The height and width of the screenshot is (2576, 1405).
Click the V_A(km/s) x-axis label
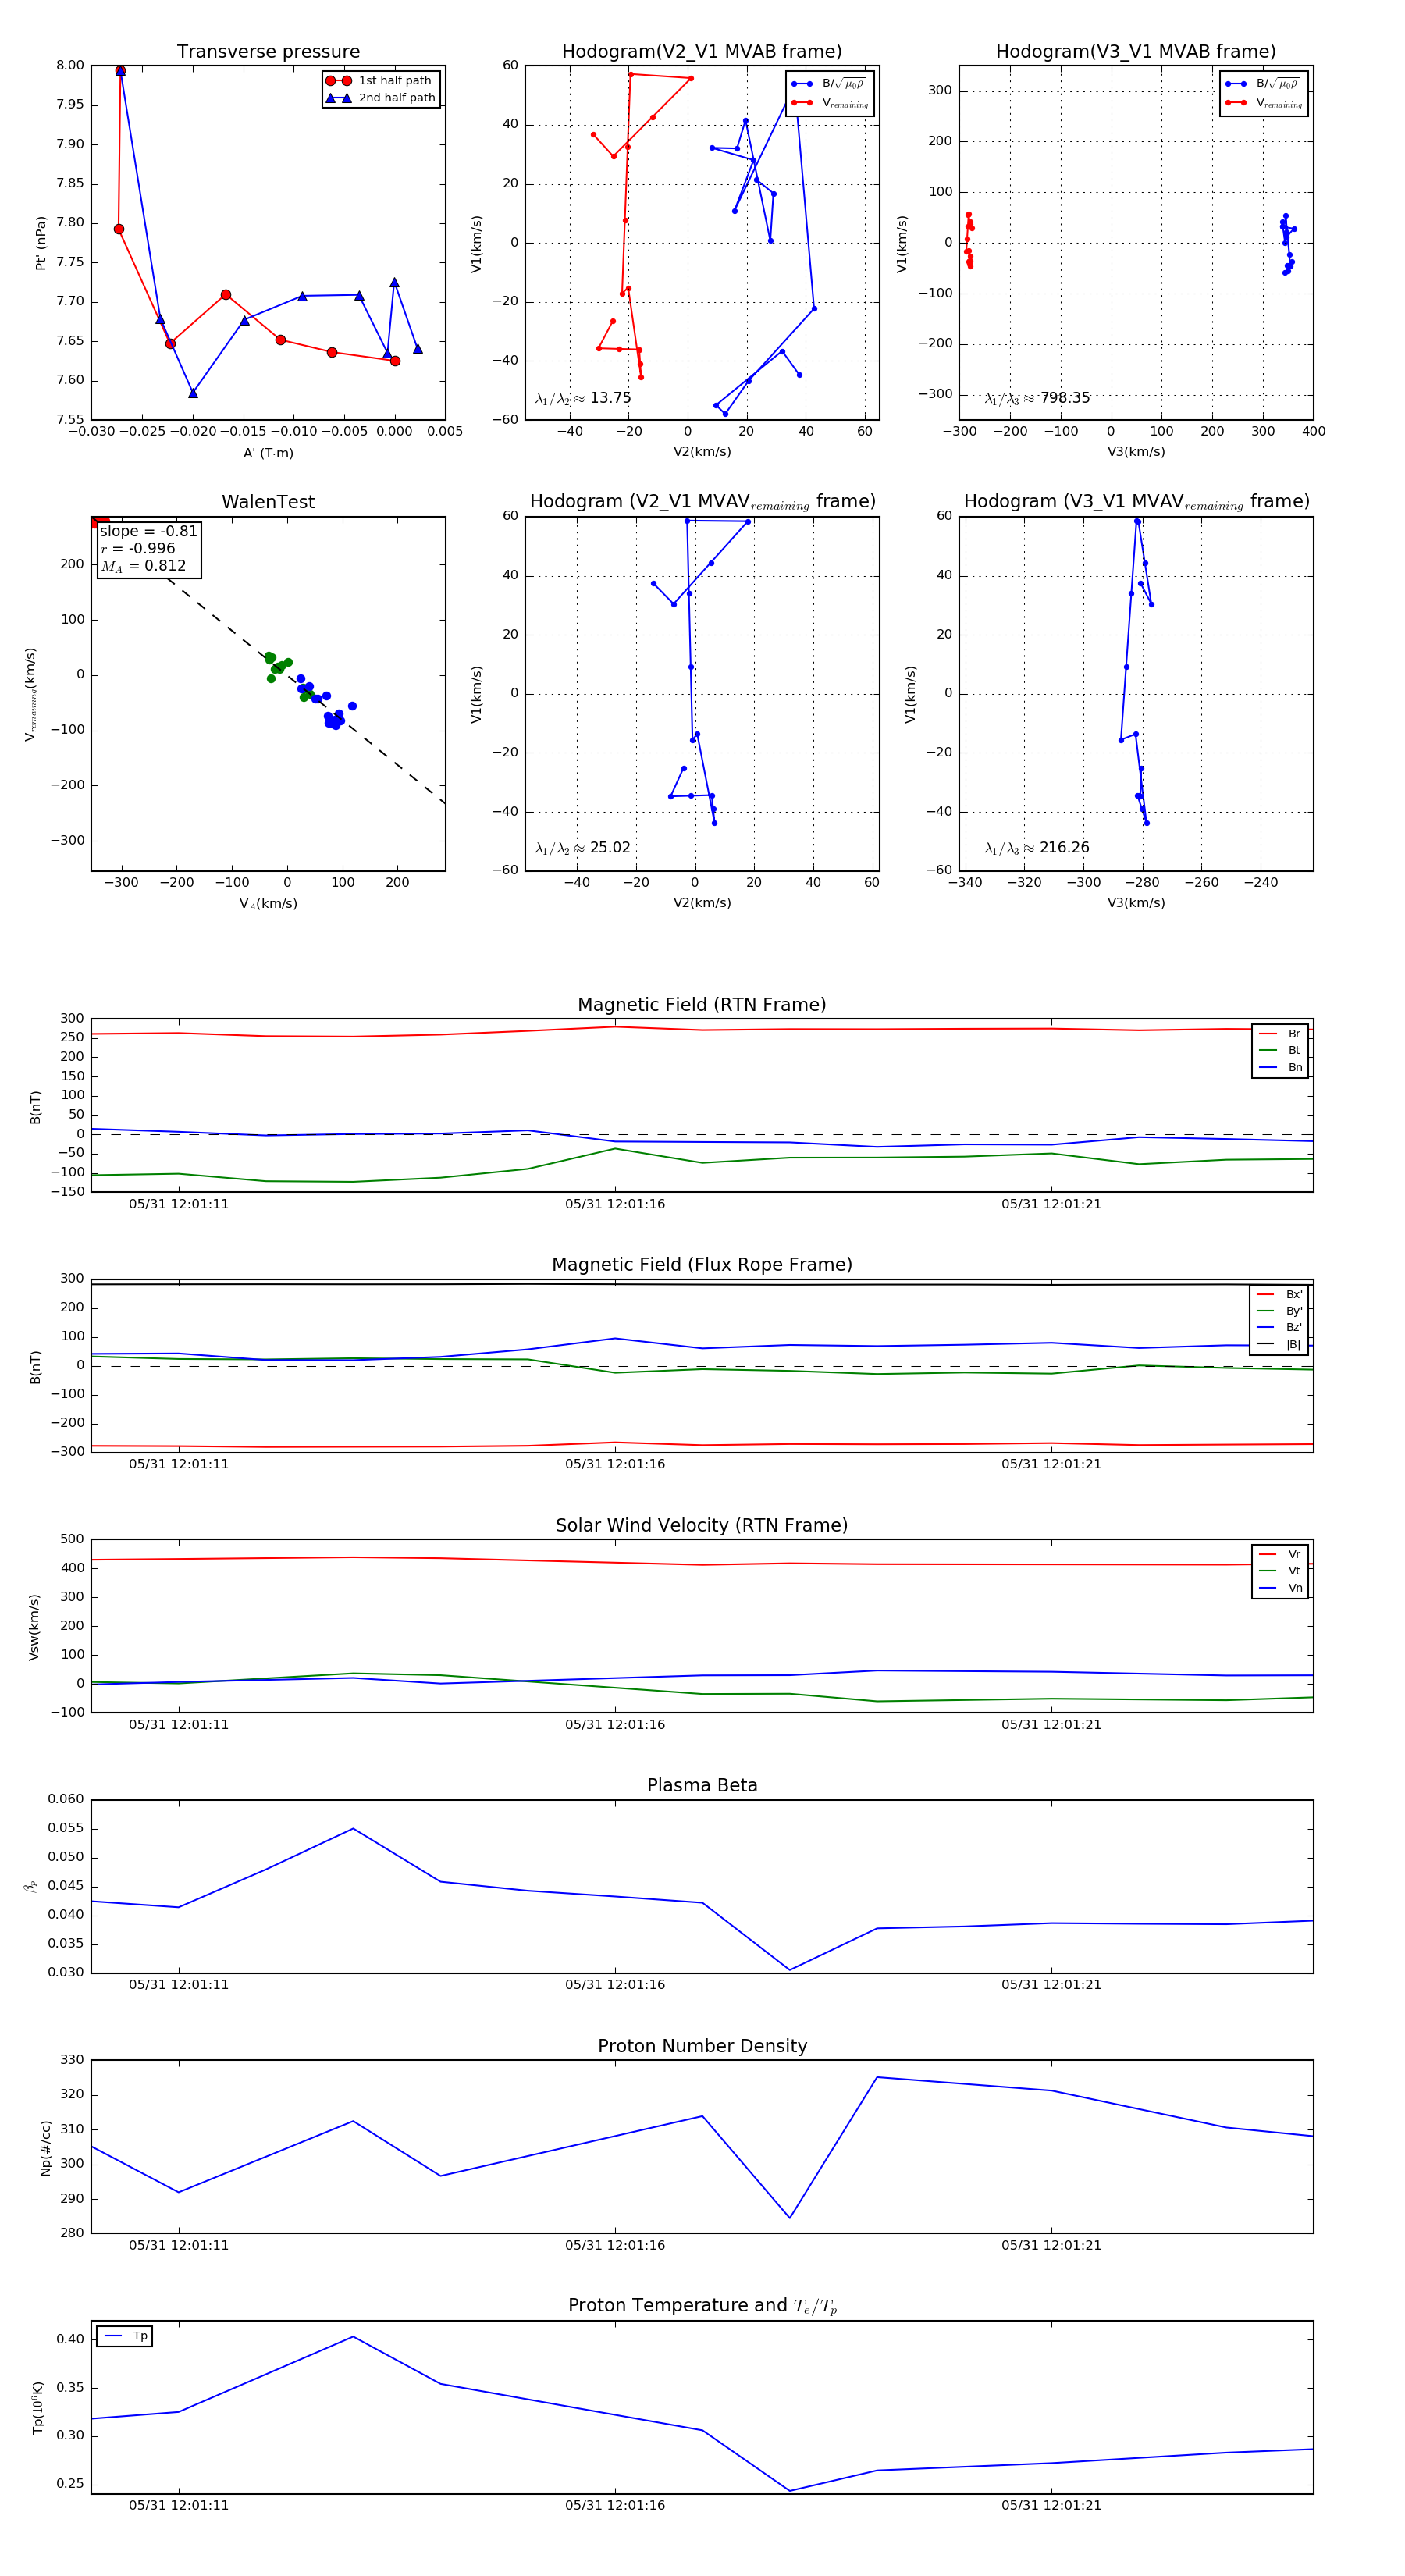click(x=268, y=904)
